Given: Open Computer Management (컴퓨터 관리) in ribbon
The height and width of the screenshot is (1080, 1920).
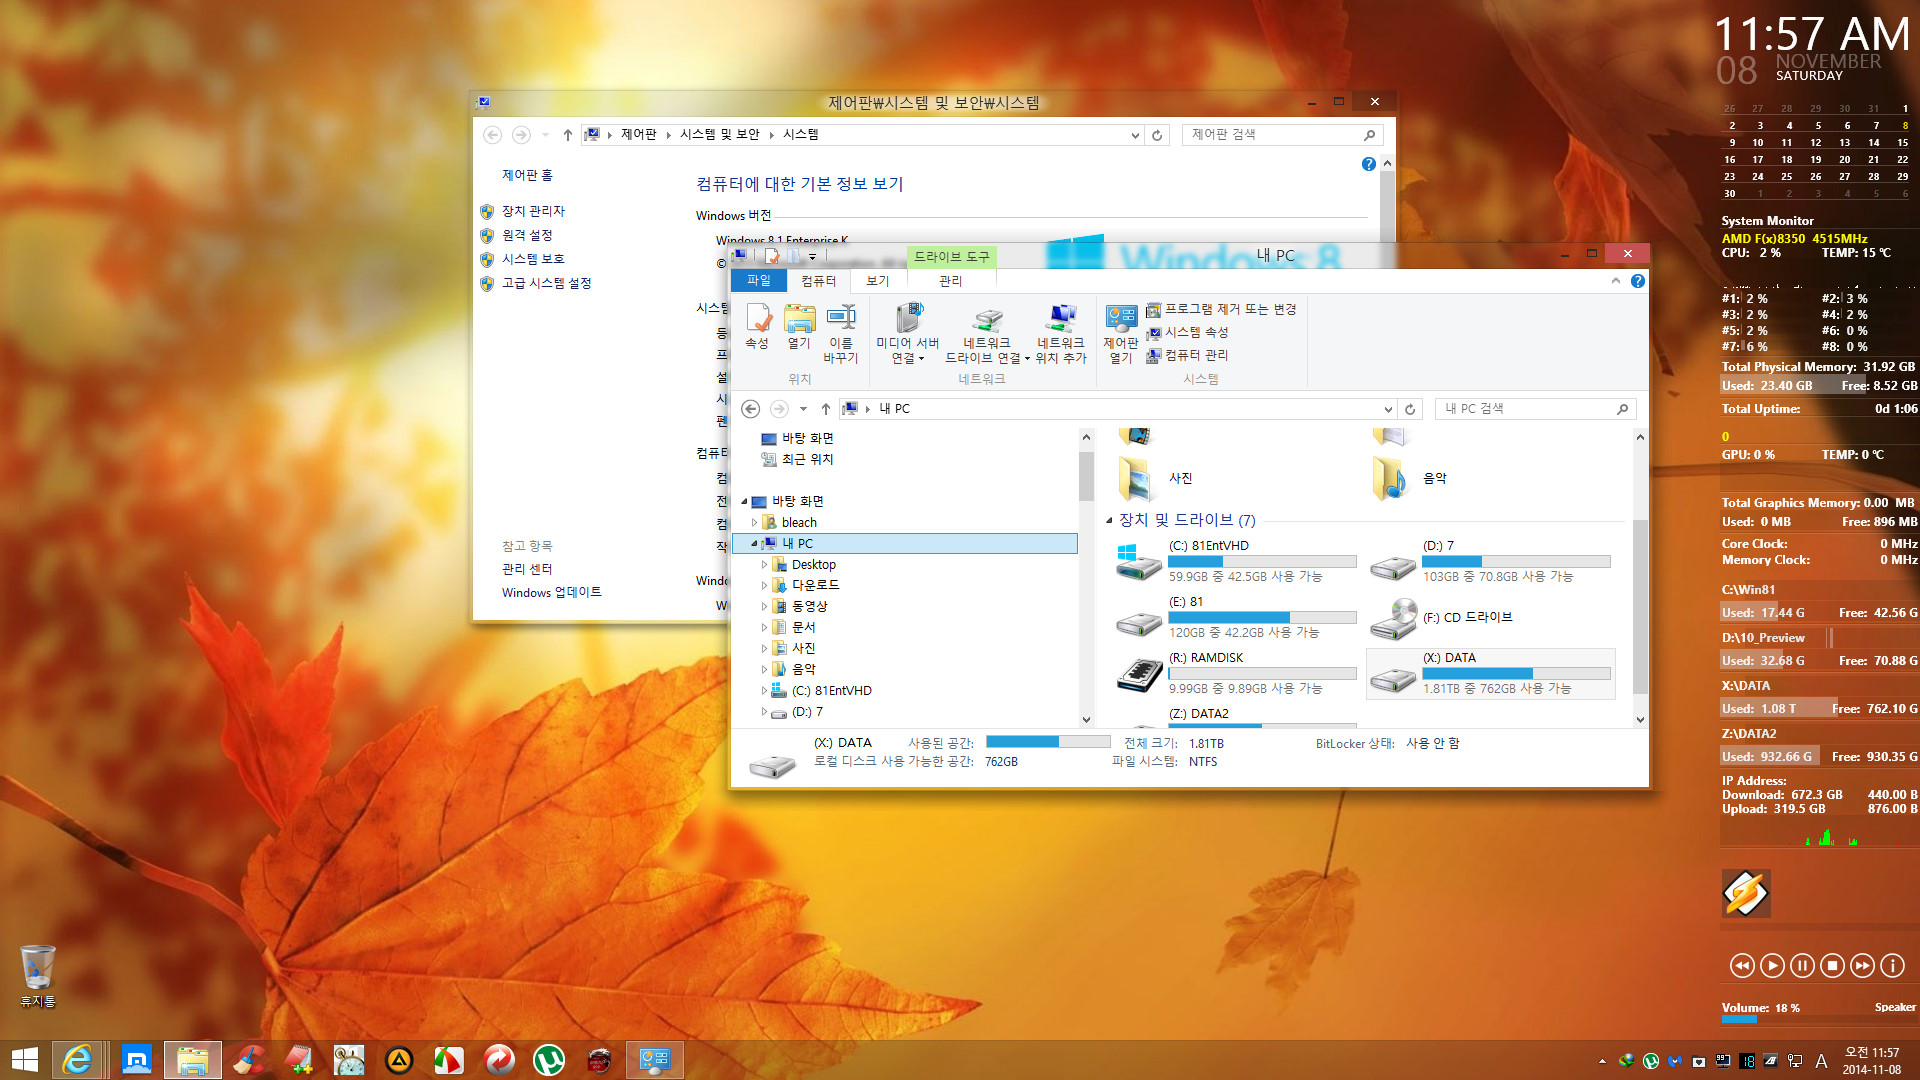Looking at the screenshot, I should (1187, 355).
